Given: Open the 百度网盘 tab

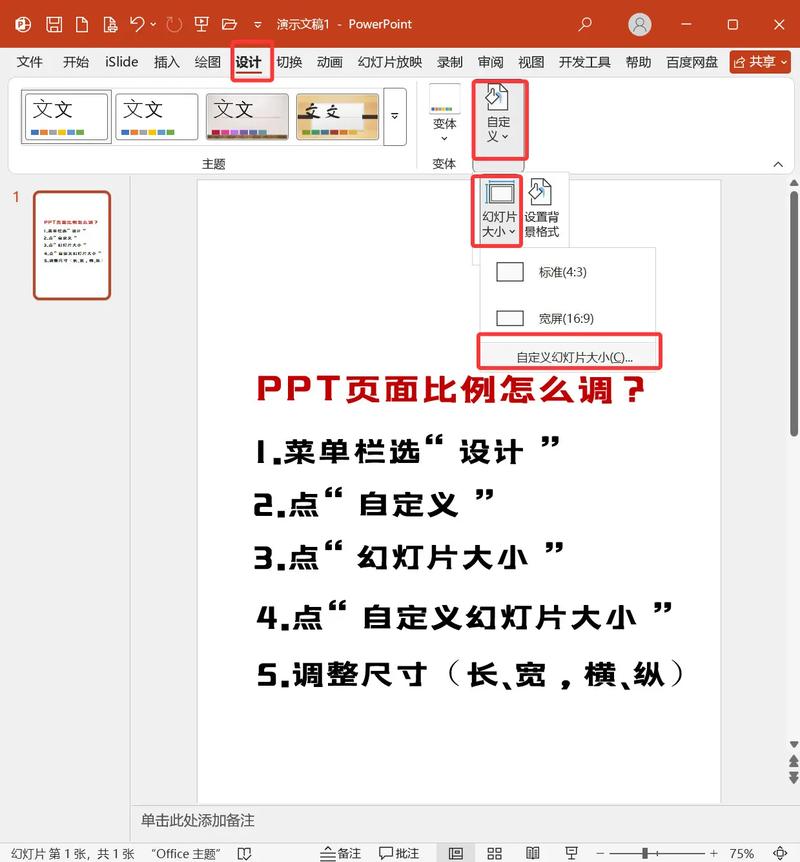Looking at the screenshot, I should (x=692, y=62).
